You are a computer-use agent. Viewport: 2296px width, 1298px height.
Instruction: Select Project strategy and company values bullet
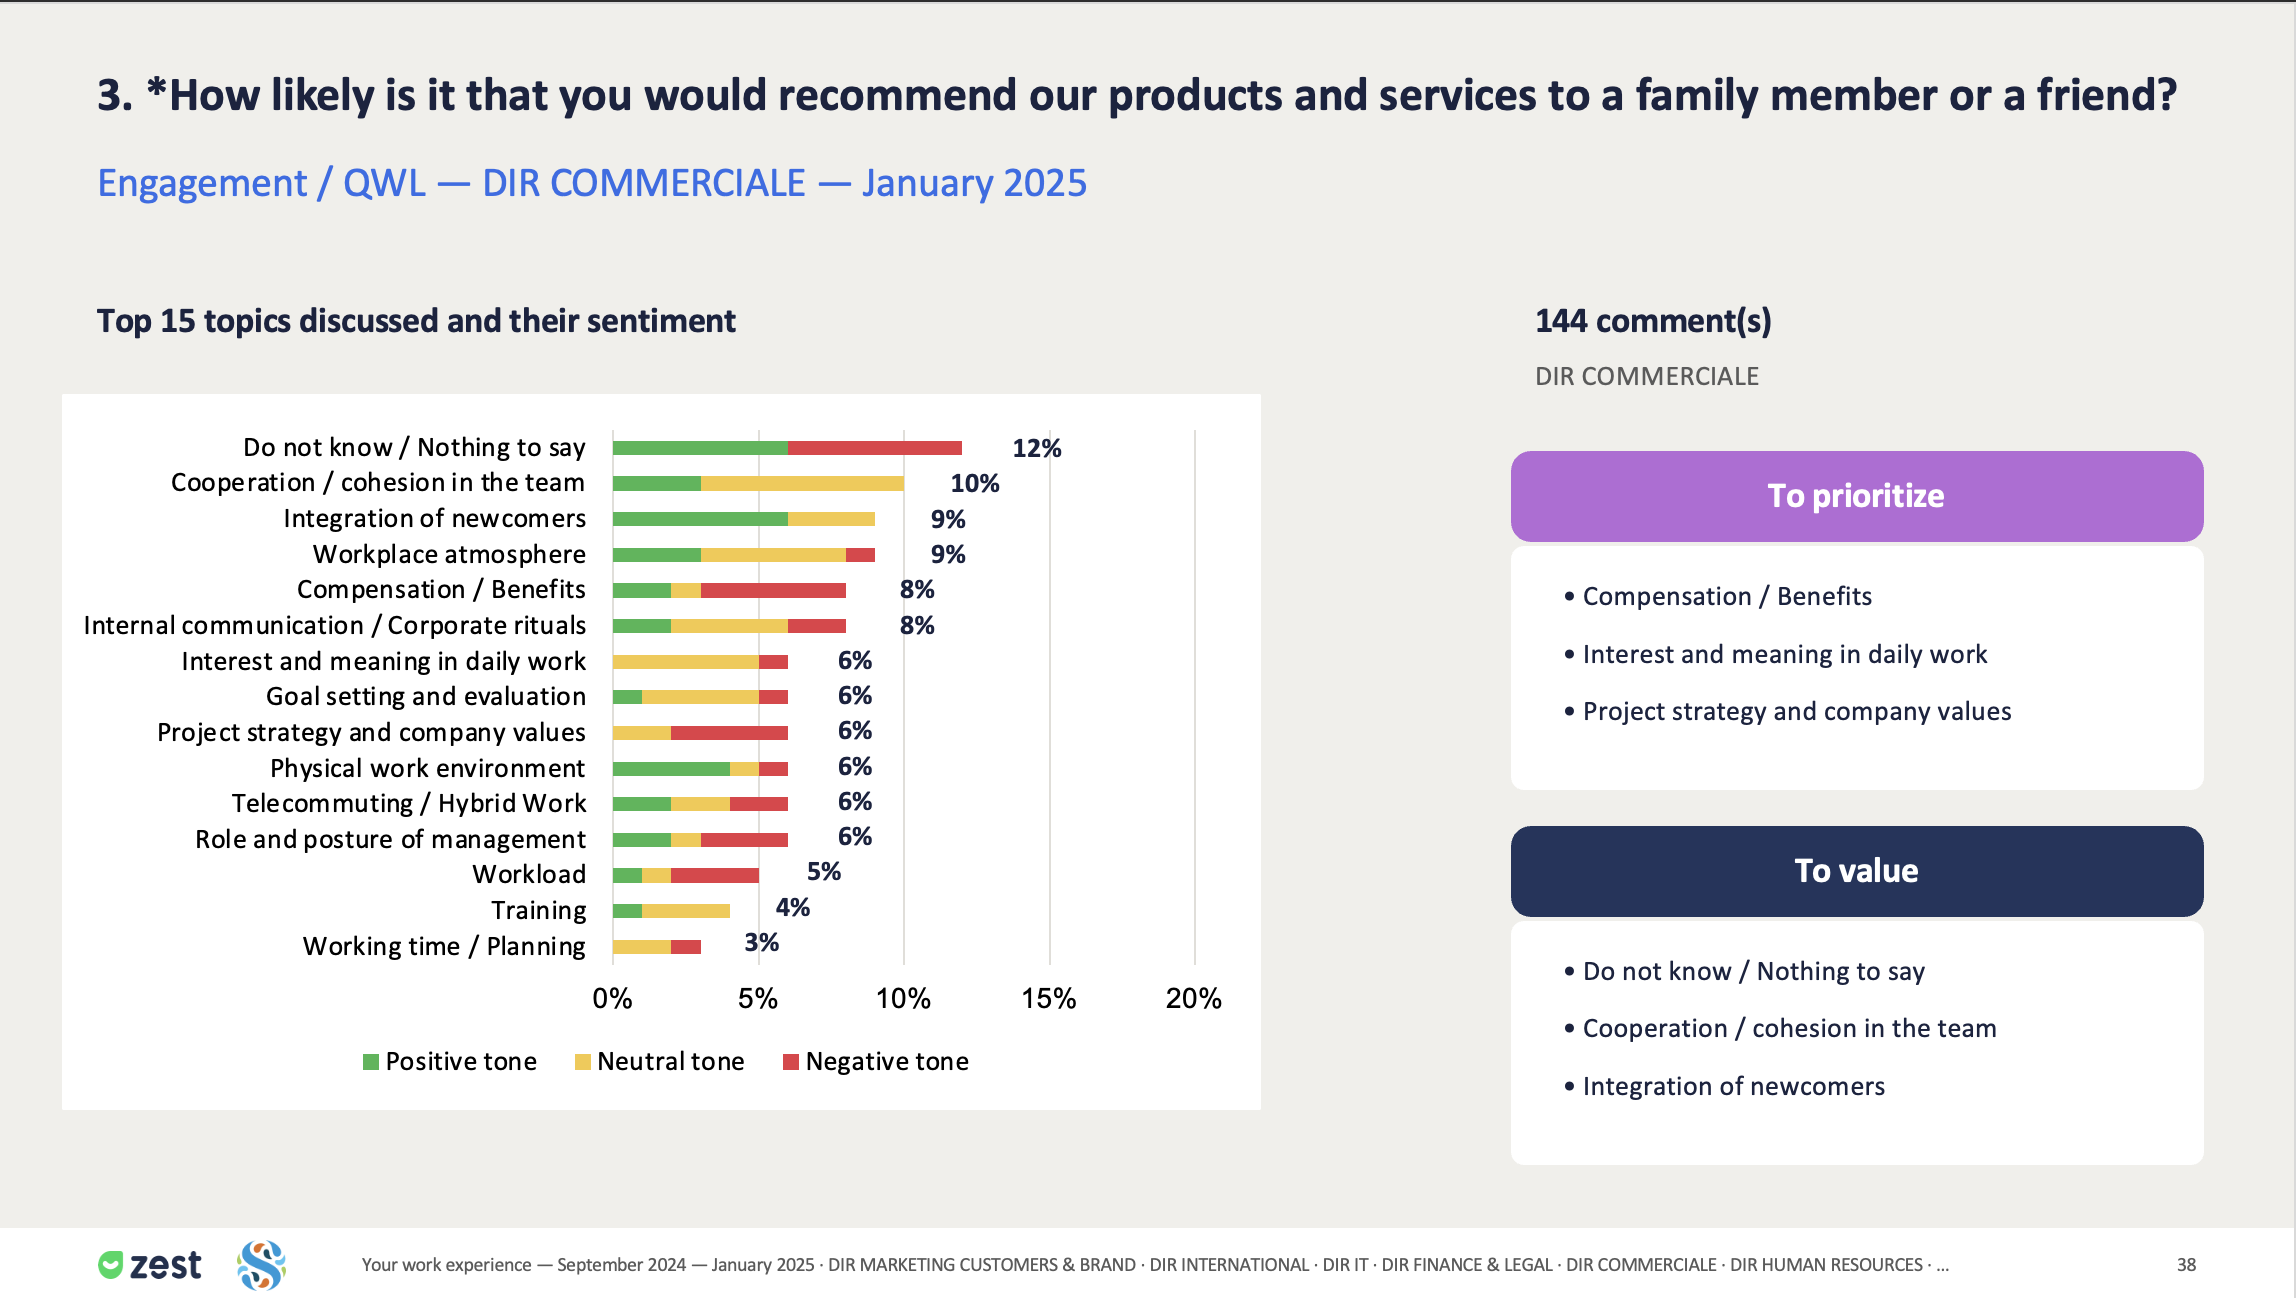[x=1796, y=711]
